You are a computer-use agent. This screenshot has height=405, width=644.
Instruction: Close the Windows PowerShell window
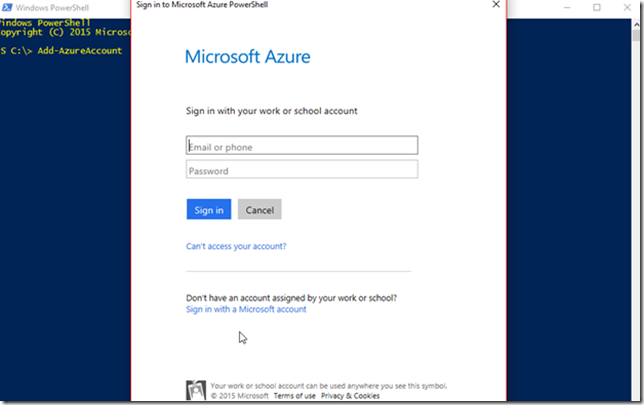pos(627,7)
